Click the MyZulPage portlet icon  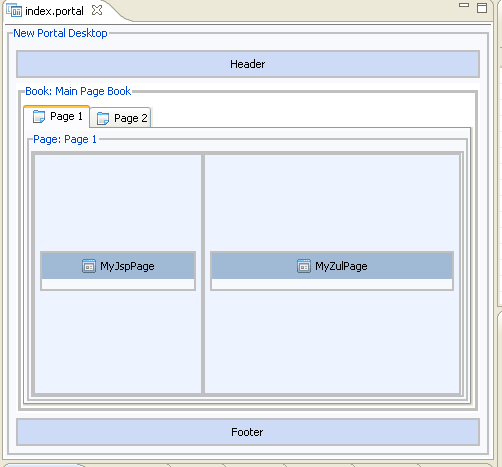coord(304,266)
